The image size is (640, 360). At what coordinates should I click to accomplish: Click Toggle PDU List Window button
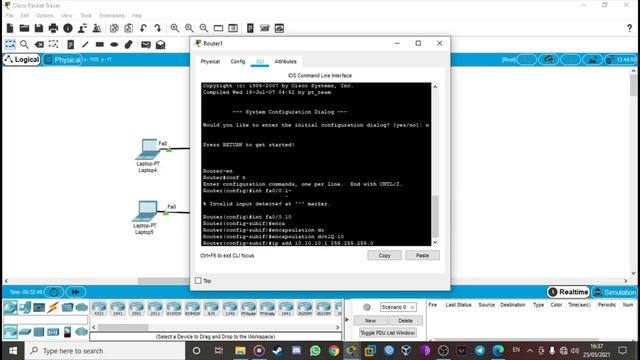coord(387,333)
